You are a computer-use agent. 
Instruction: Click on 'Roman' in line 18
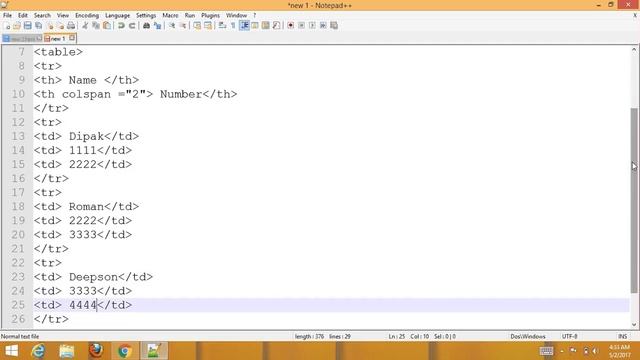click(x=86, y=207)
